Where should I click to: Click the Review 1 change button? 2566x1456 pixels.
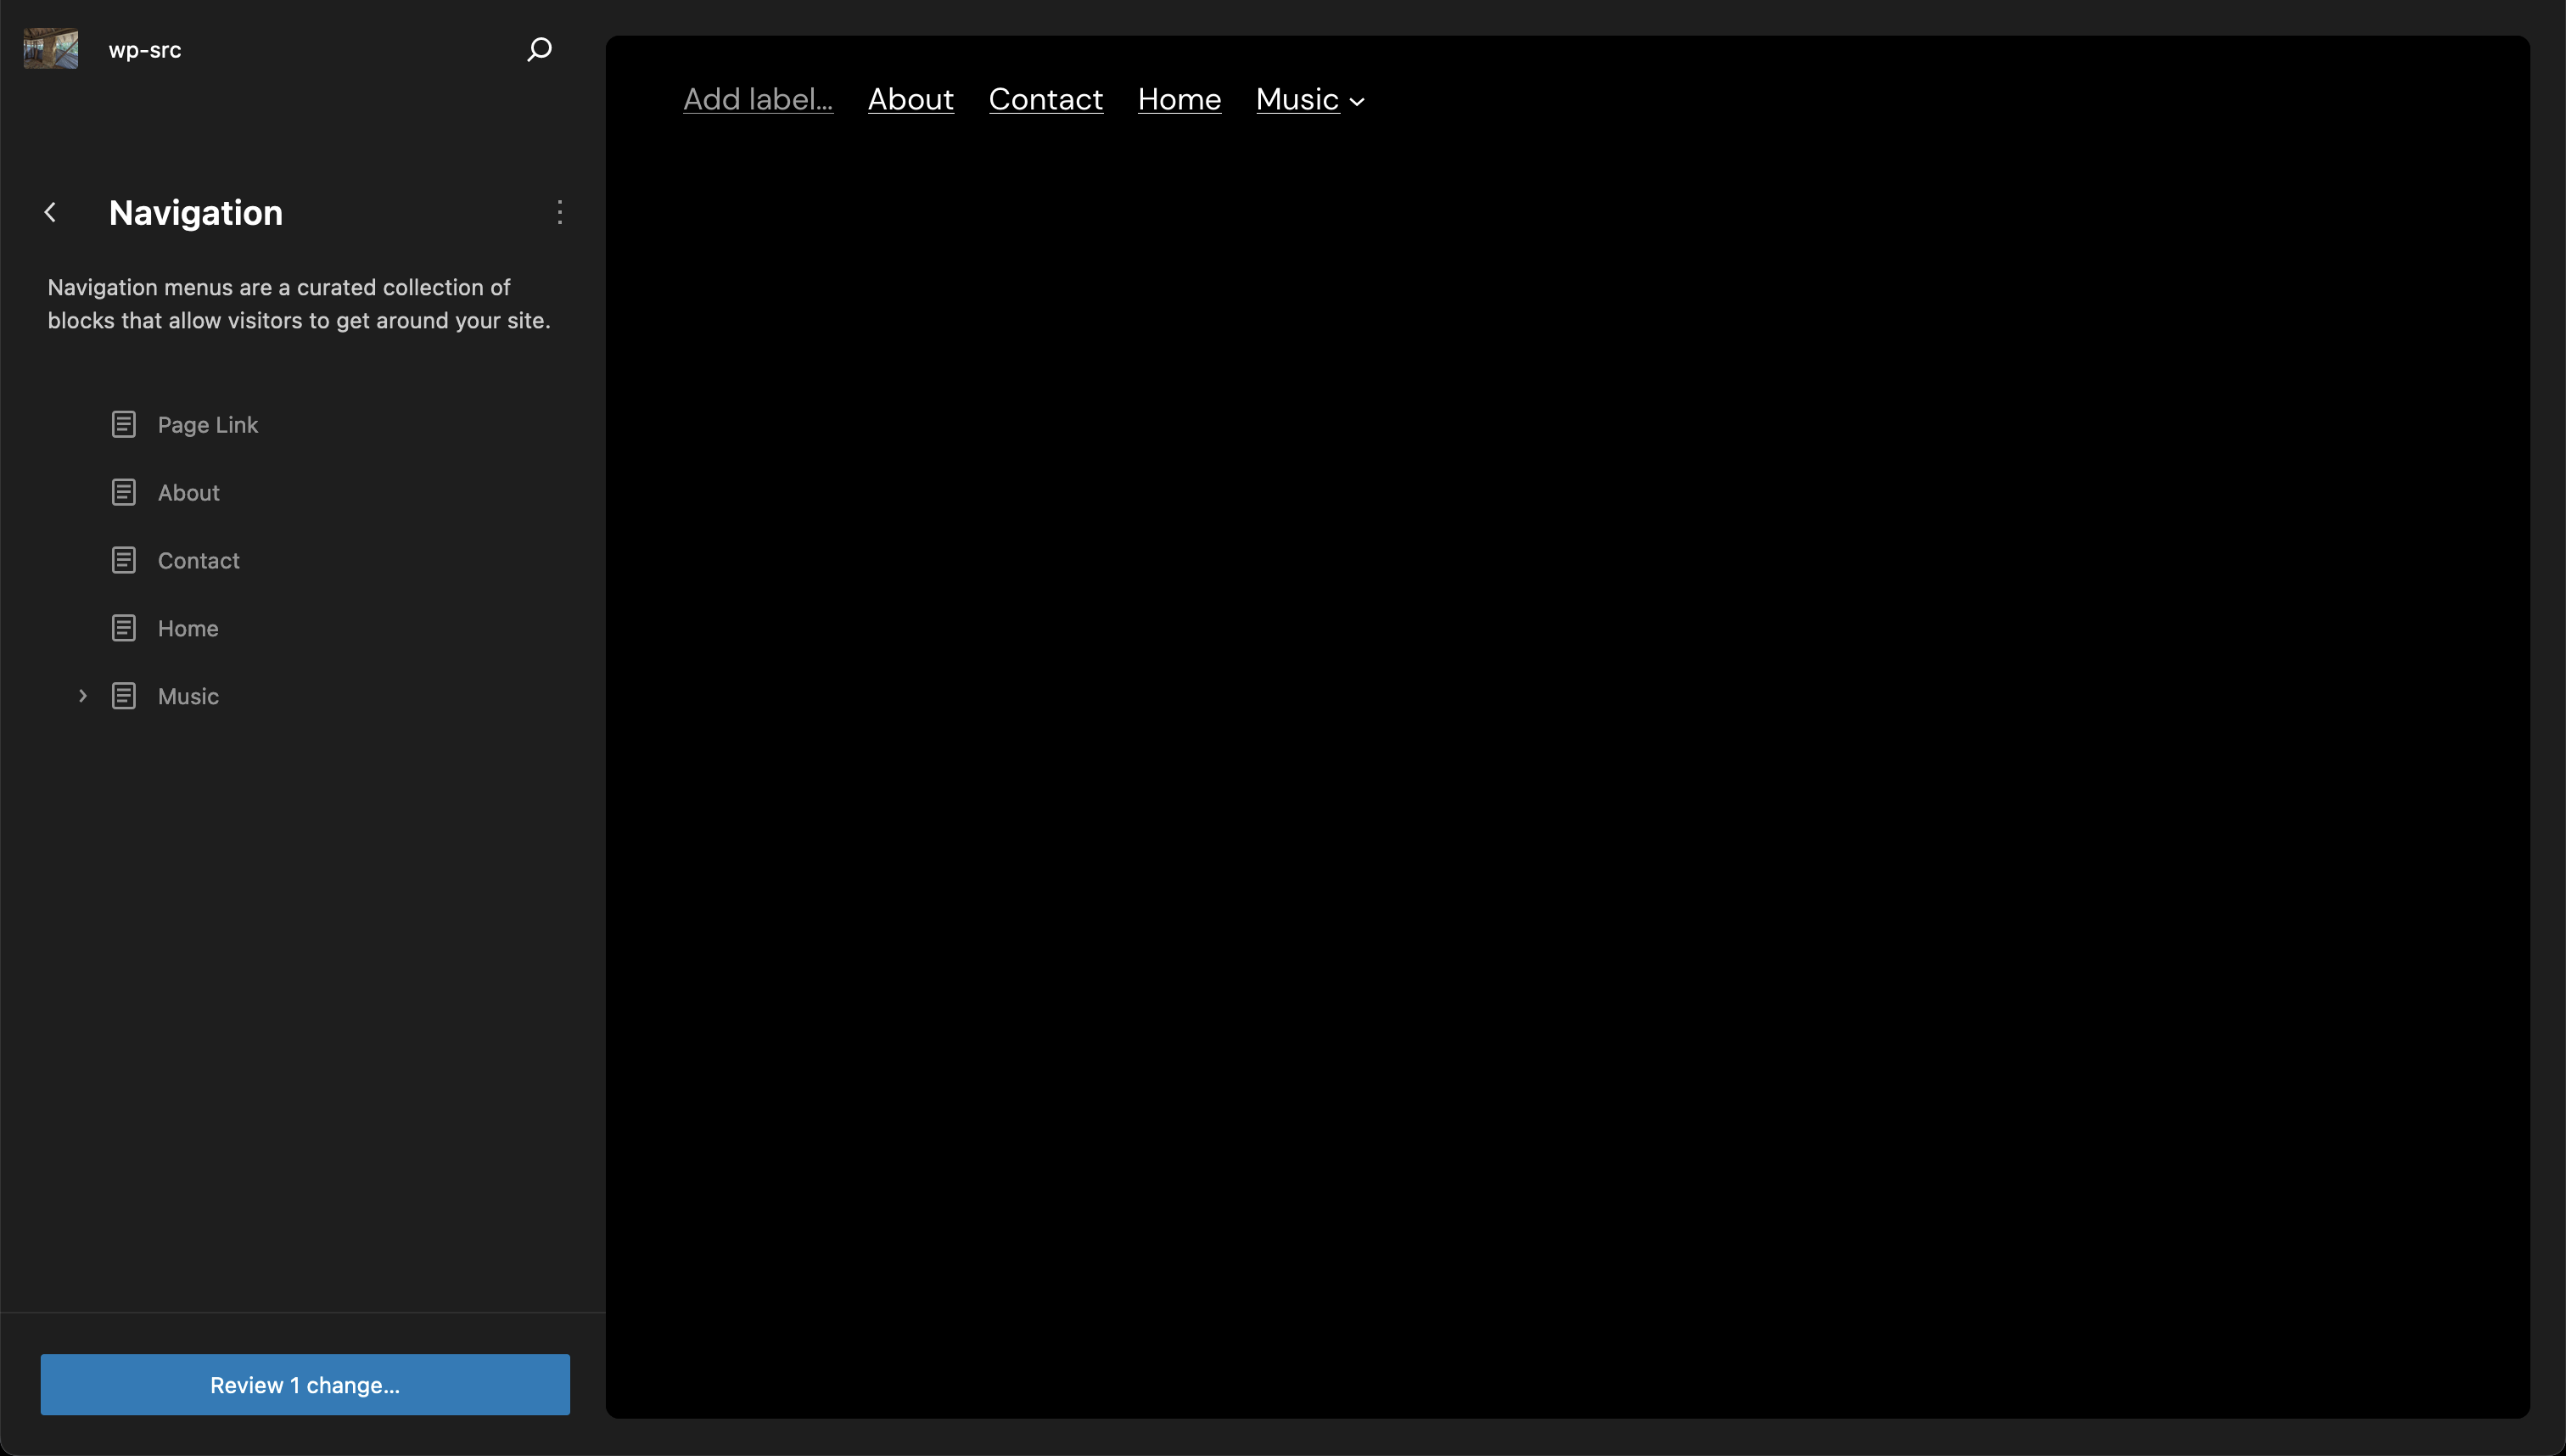click(x=304, y=1385)
